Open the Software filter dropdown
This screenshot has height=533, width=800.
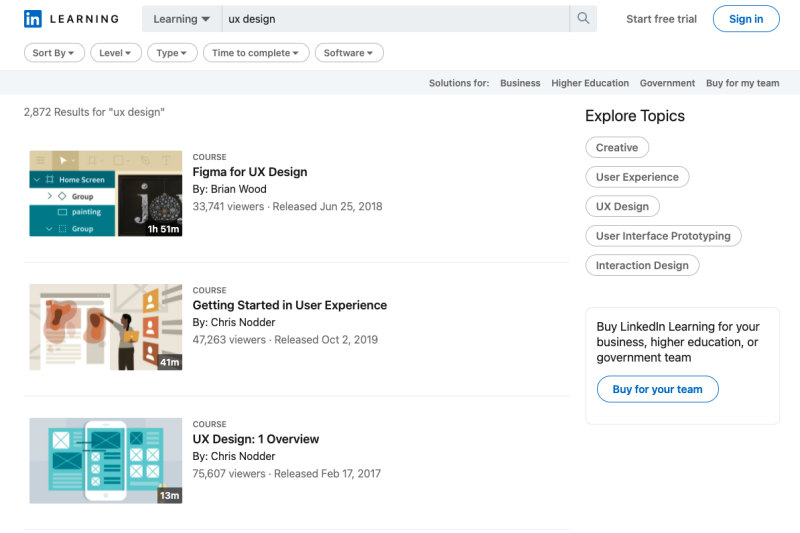[349, 53]
